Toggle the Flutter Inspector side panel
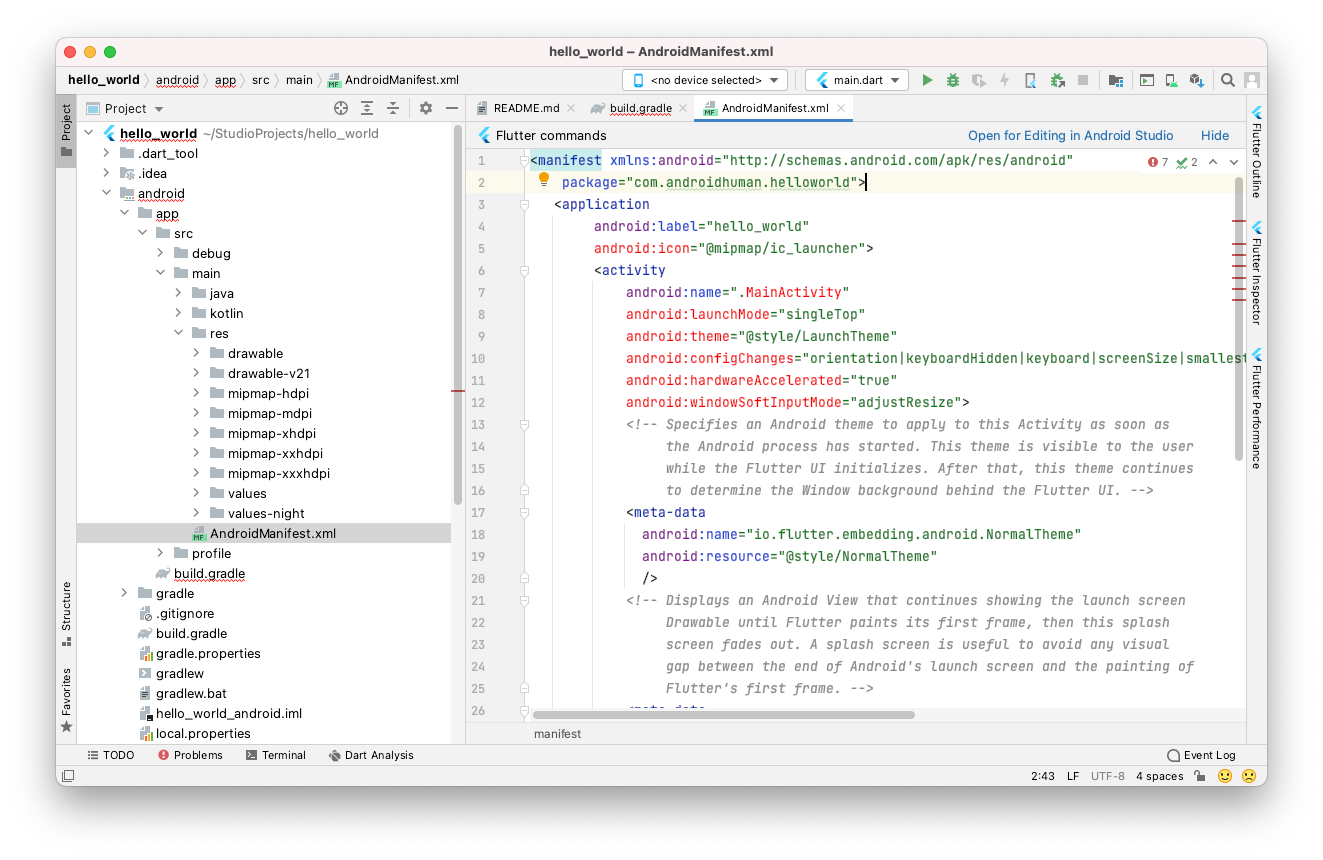 click(x=1257, y=273)
